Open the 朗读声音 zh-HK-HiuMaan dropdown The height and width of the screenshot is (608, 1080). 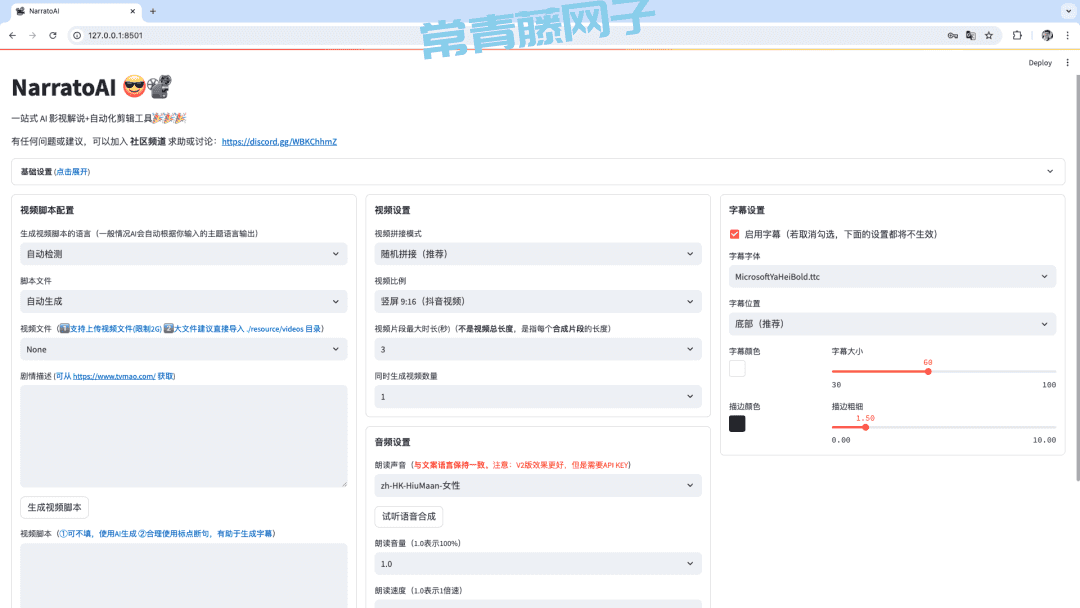click(x=538, y=485)
